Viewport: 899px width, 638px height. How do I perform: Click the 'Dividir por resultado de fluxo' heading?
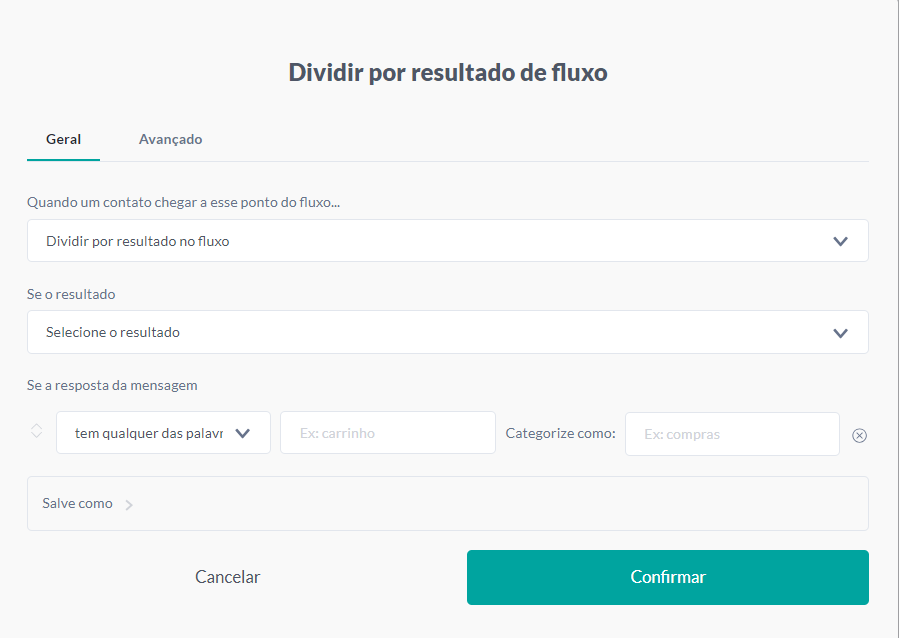point(448,72)
